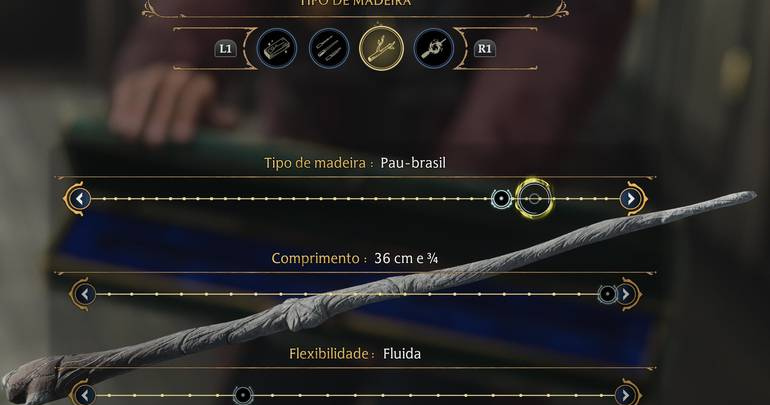Click the Fluida flexibility value

coord(402,353)
